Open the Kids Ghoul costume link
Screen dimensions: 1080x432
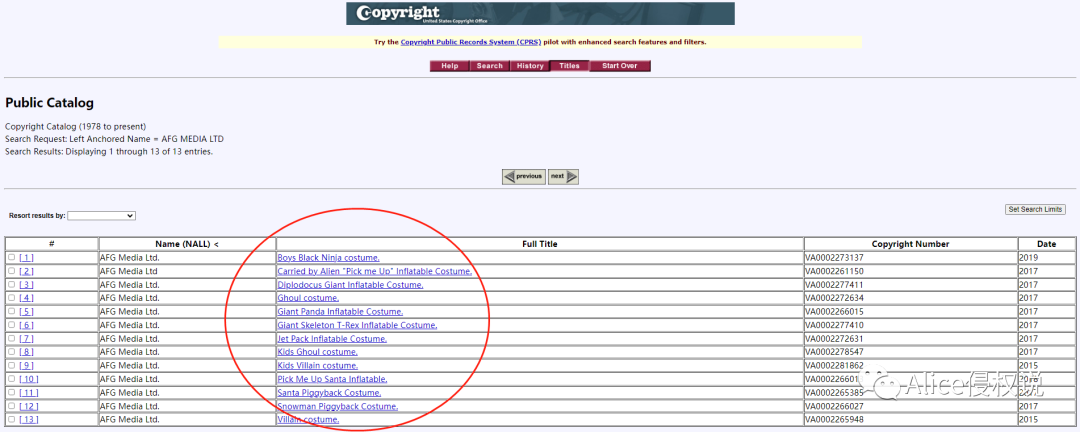pos(318,352)
